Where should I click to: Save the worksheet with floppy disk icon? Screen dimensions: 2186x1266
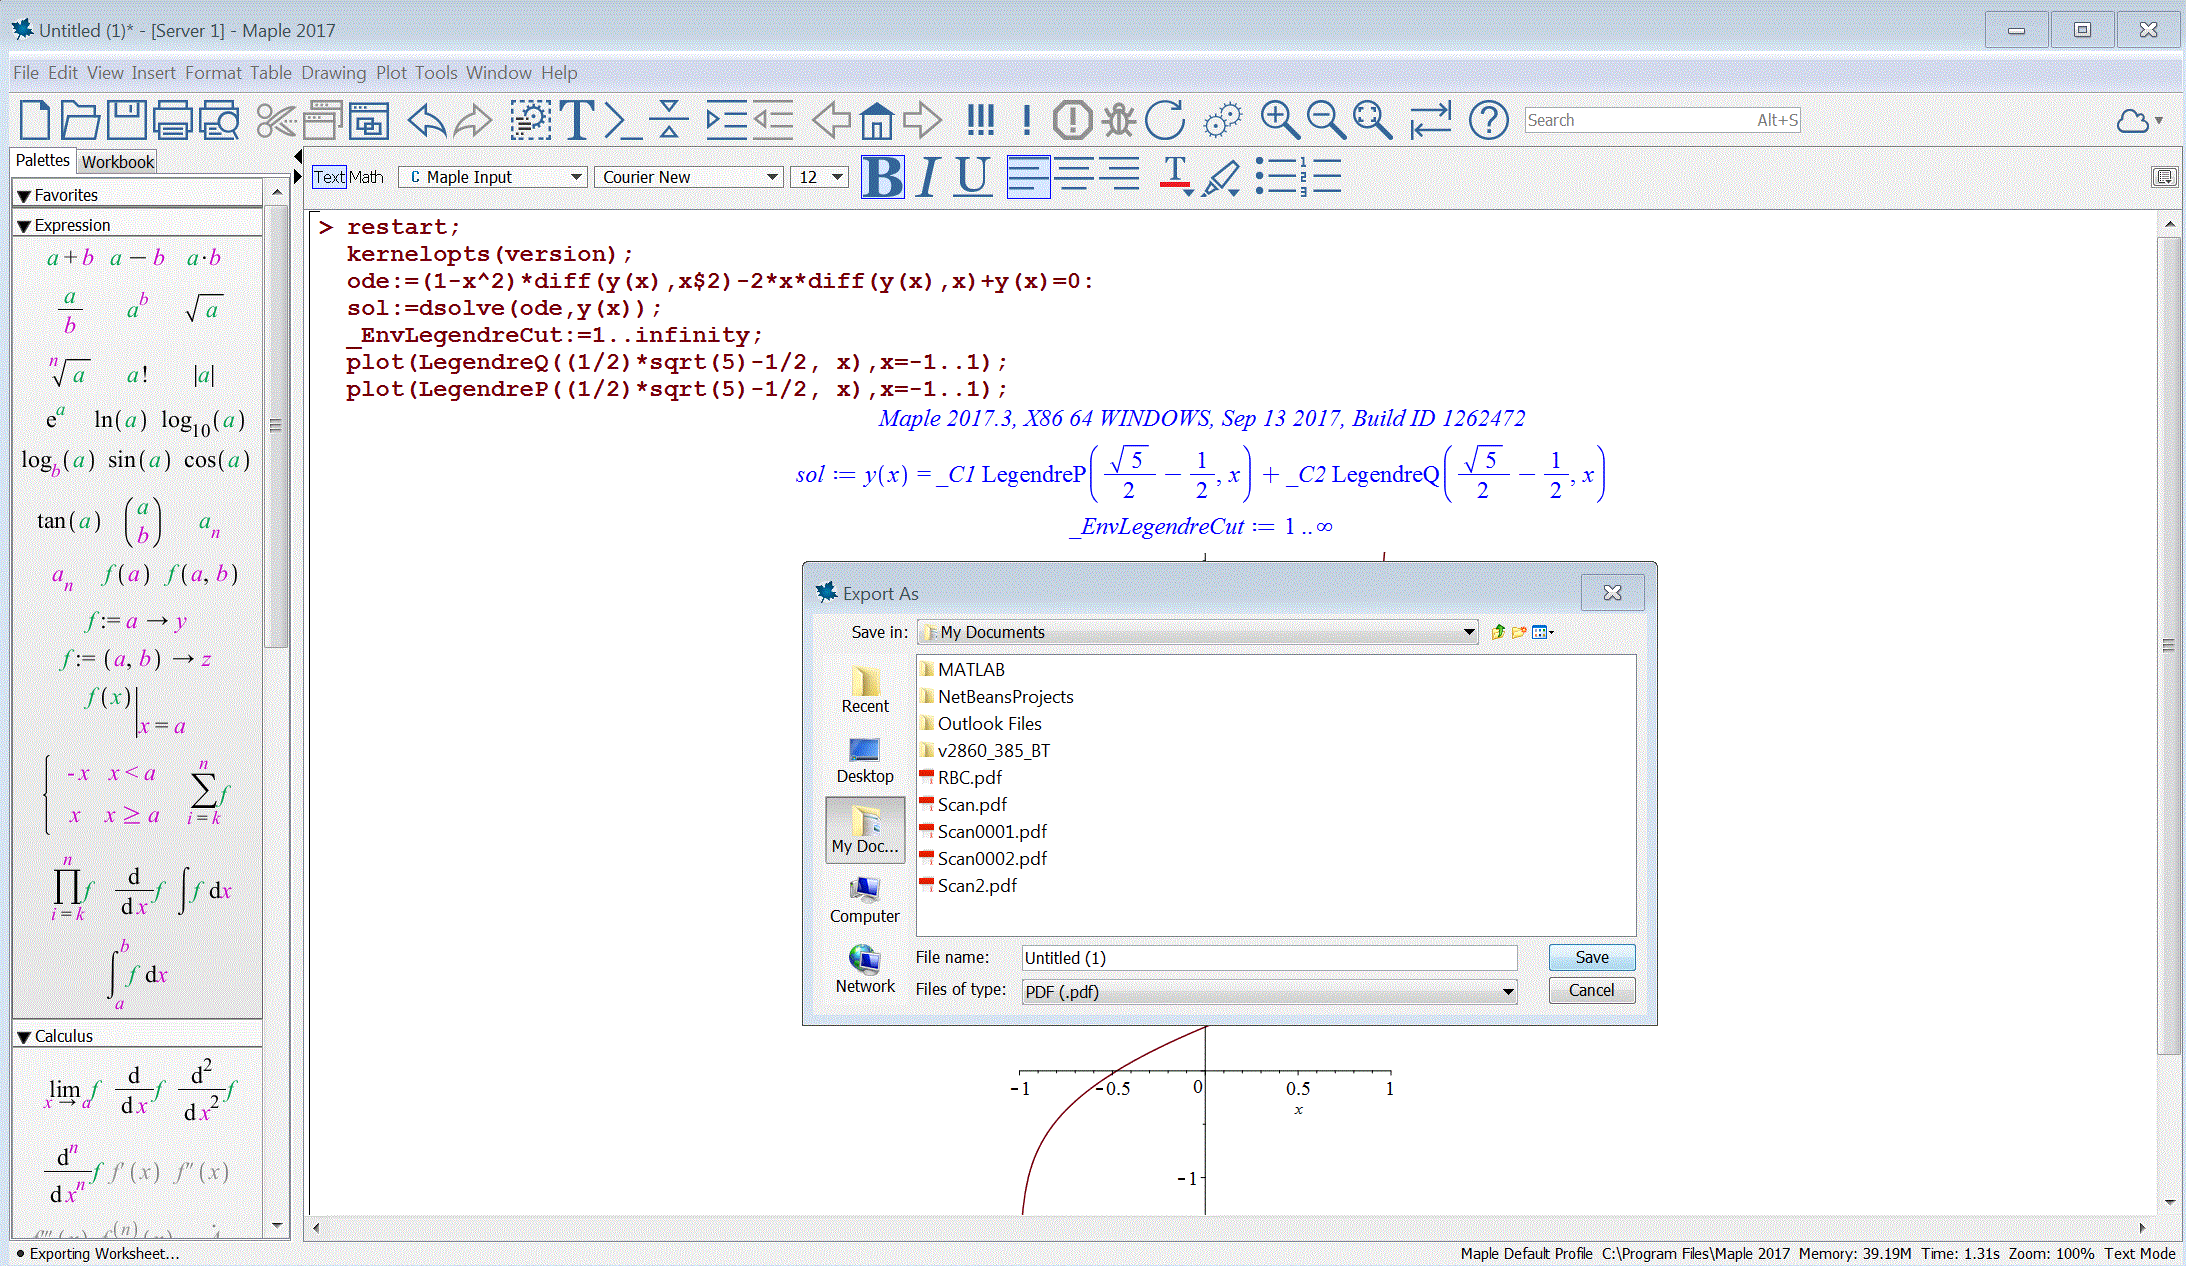(127, 120)
